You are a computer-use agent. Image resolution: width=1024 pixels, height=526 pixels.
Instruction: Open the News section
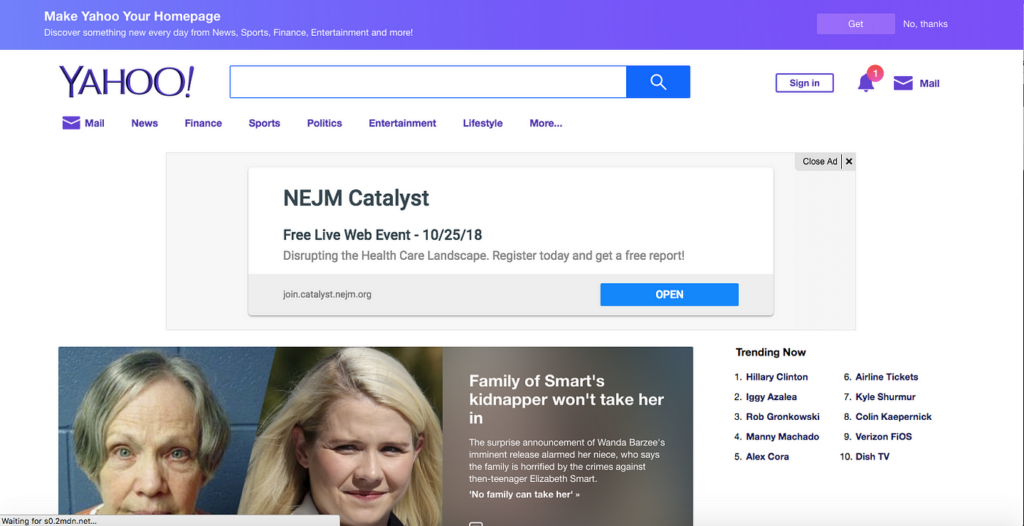point(144,123)
